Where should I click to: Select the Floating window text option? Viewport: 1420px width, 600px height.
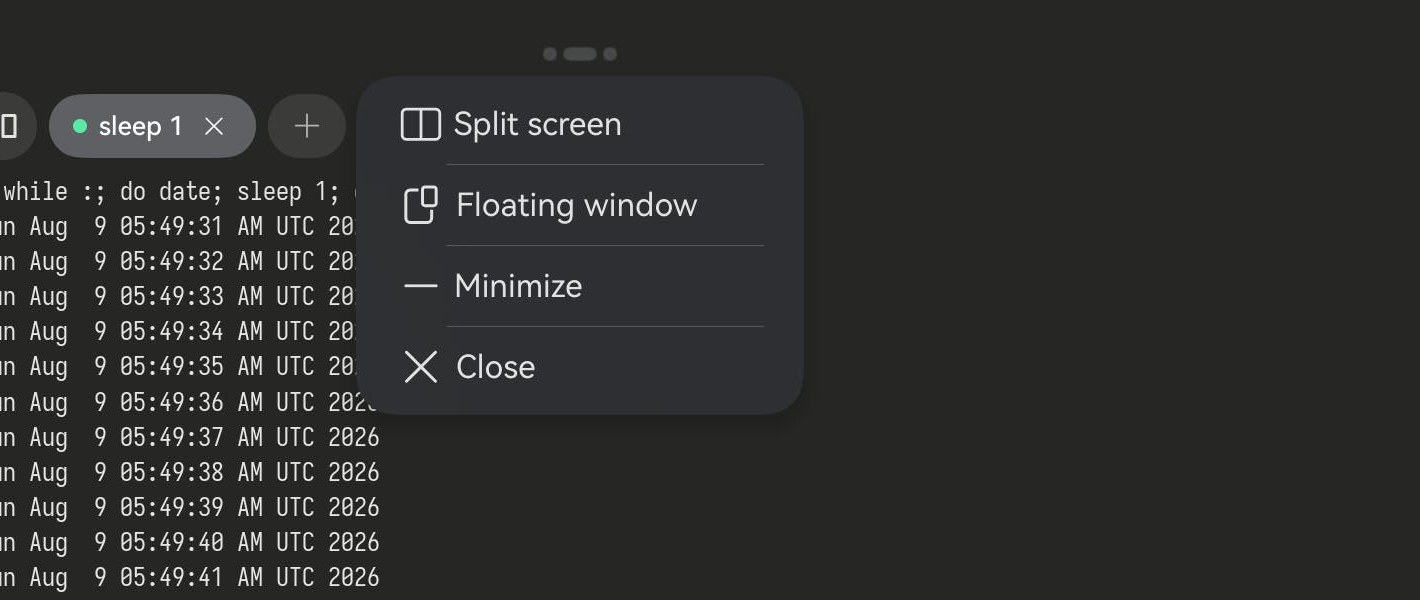(x=577, y=205)
